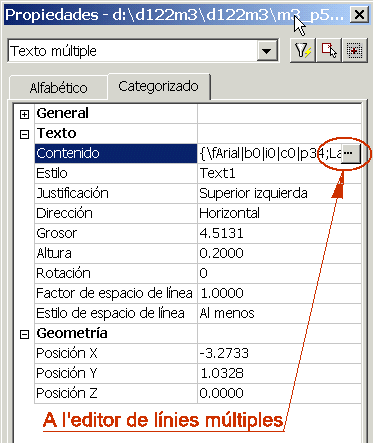The image size is (373, 443).
Task: Edit the Rotación value field
Action: tap(279, 273)
